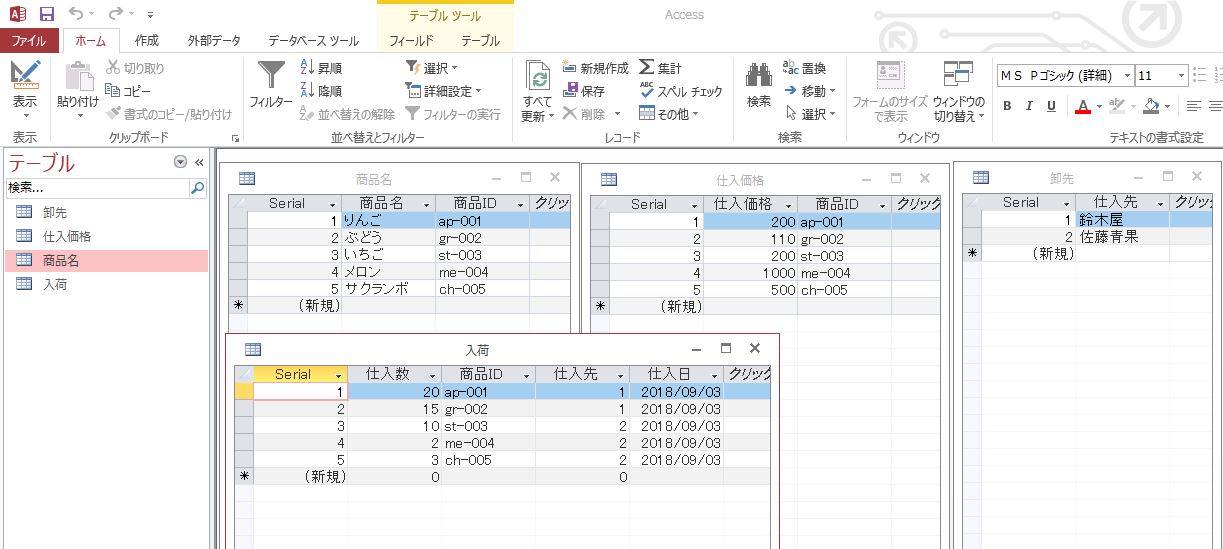Click 新規作成 new record button
Screen dimensions: 1223x549
click(596, 68)
